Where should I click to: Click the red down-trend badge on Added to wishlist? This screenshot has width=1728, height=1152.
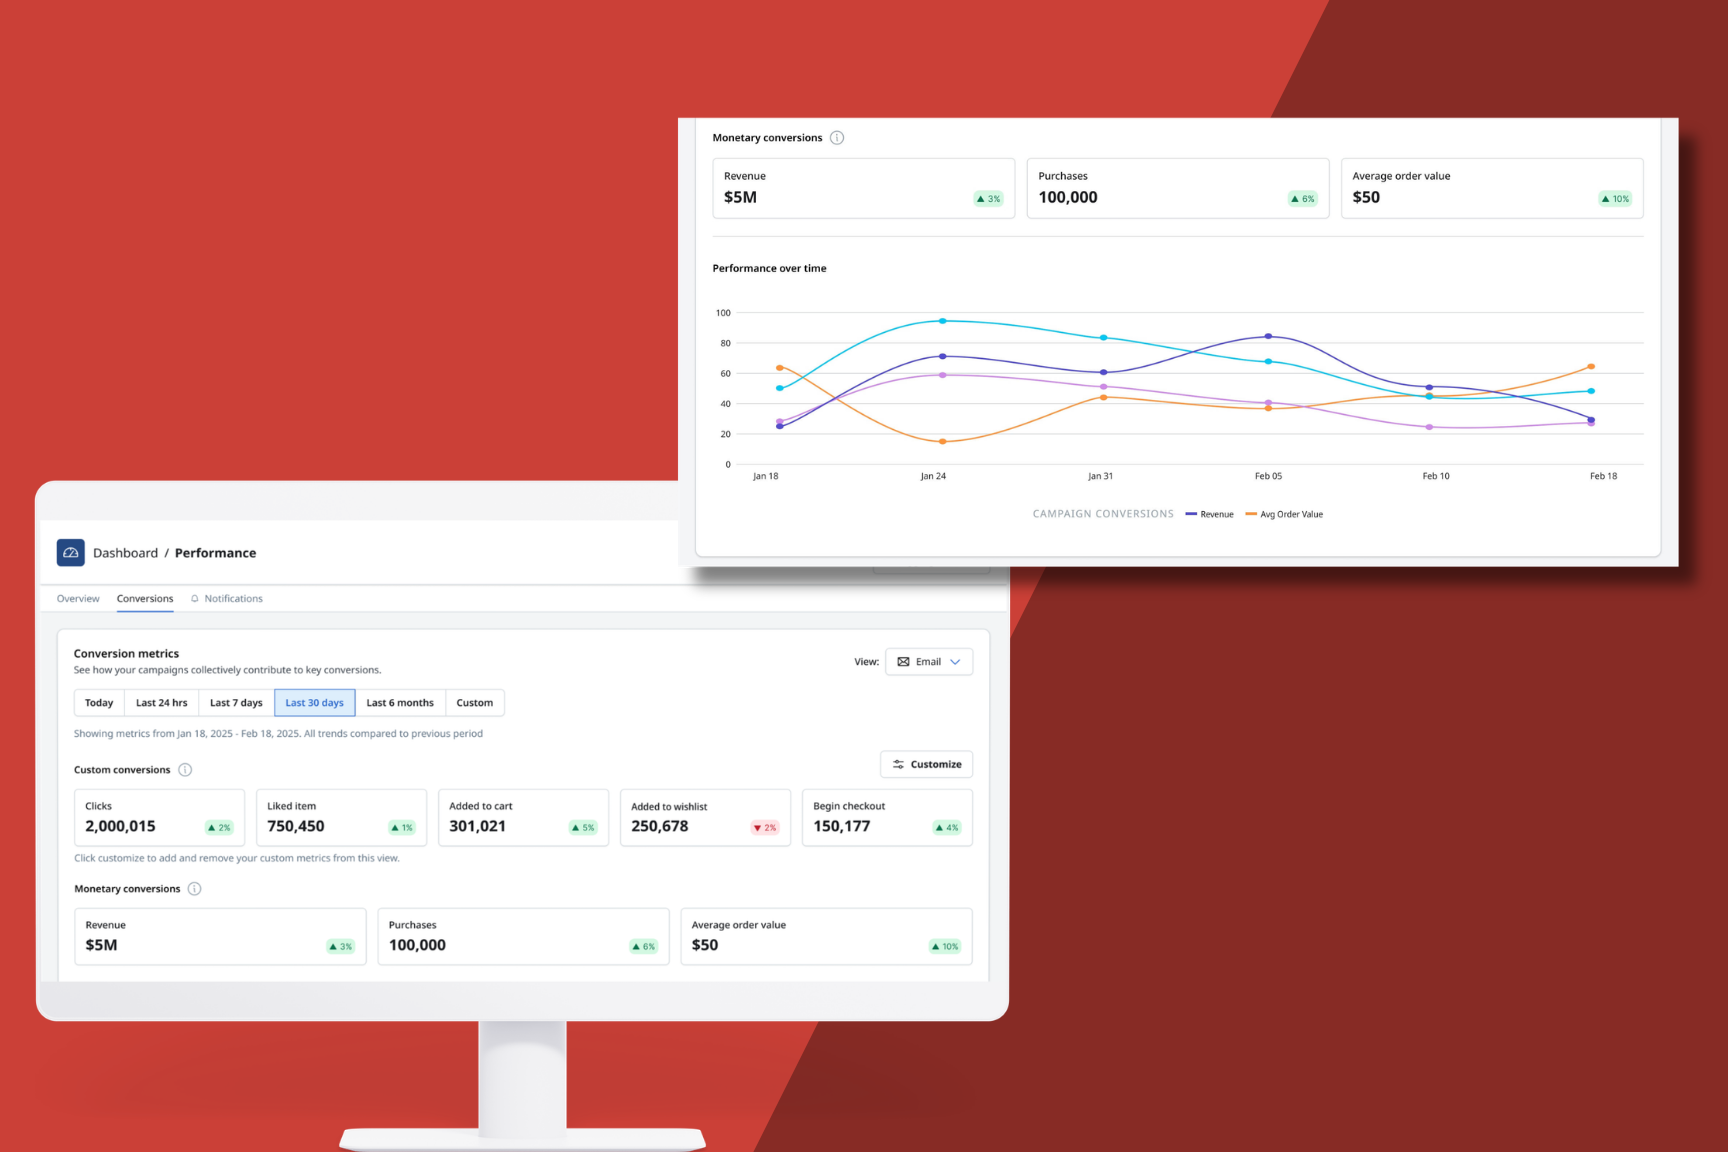765,828
